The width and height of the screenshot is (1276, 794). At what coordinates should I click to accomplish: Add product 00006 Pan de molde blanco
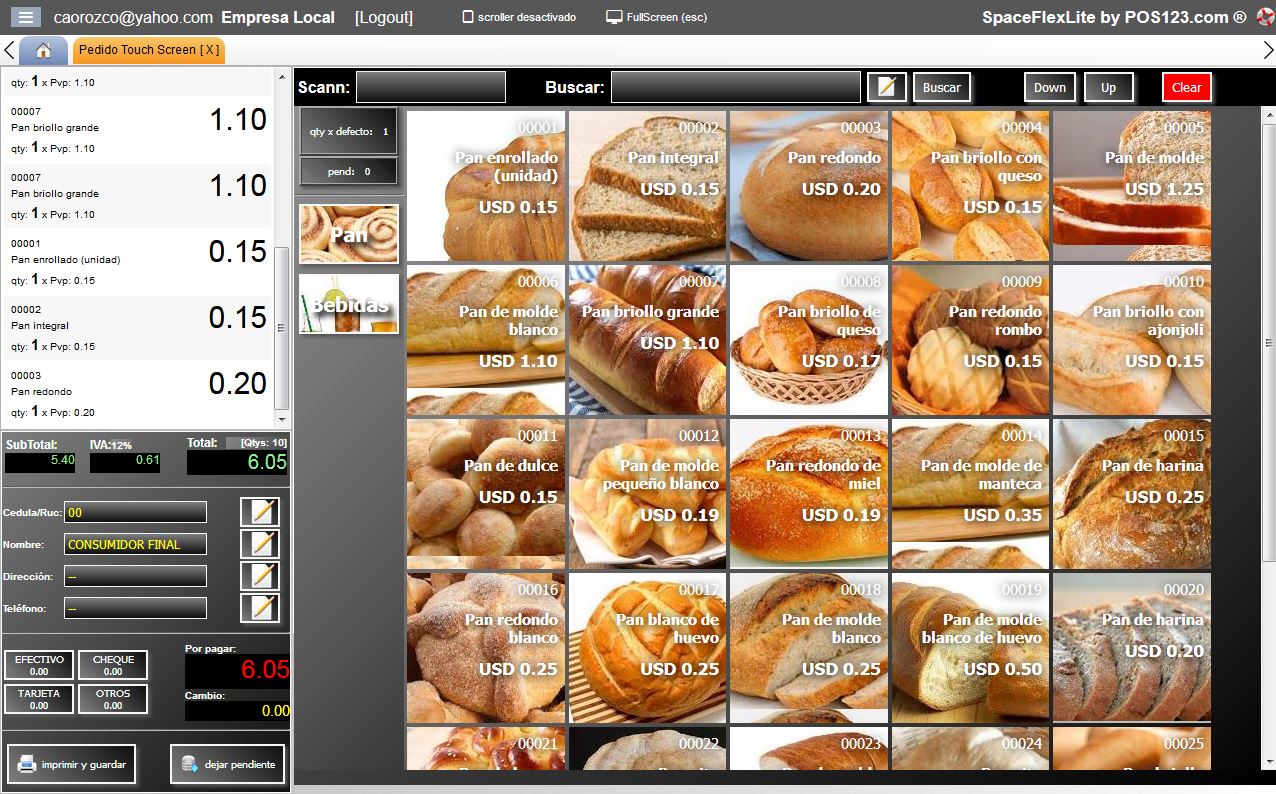coord(486,340)
